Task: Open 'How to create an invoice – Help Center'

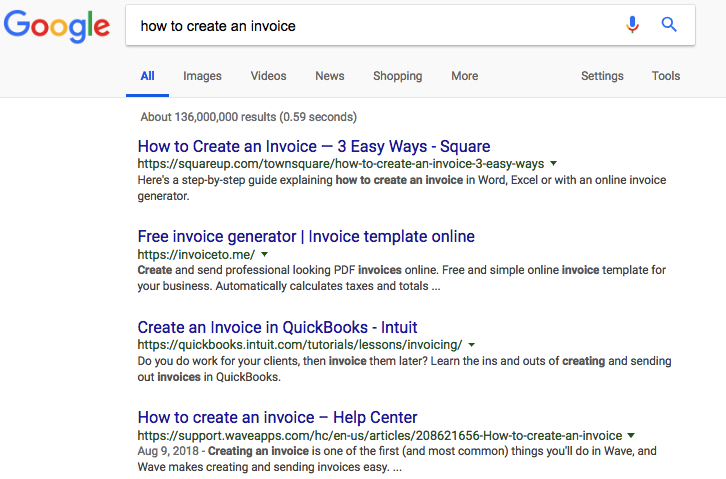Action: 277,417
